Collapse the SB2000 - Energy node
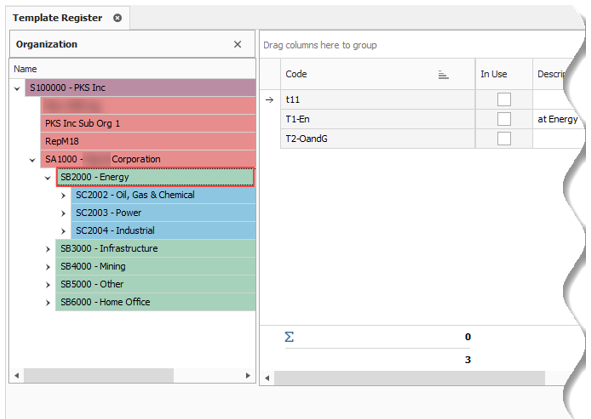The width and height of the screenshot is (591, 419). pos(47,178)
